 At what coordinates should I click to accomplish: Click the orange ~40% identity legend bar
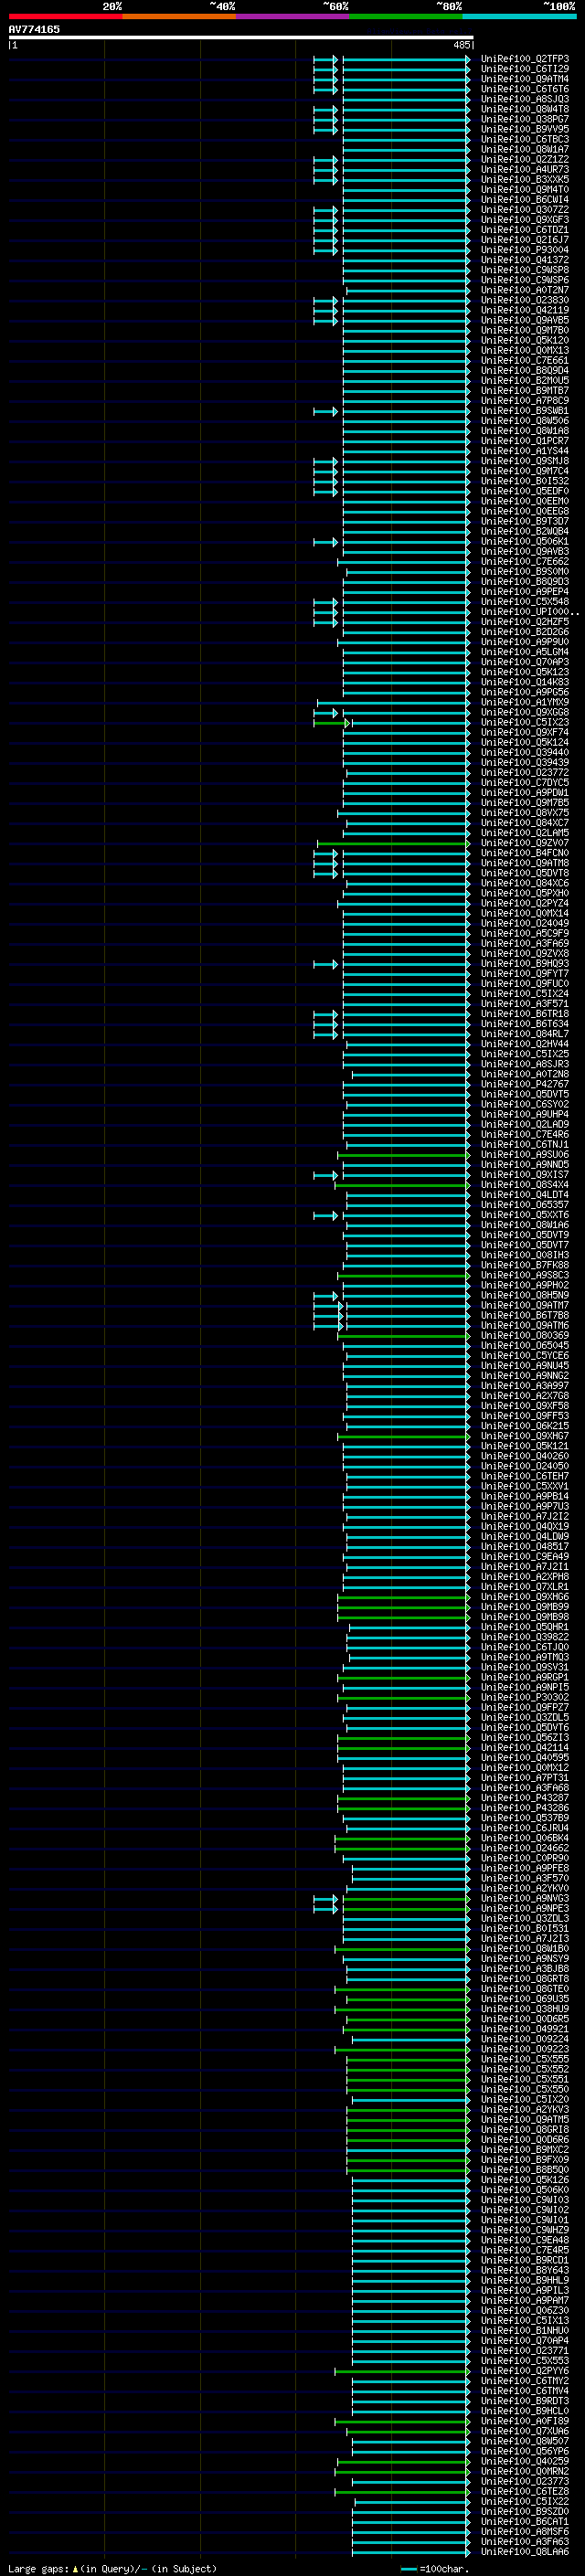(179, 16)
